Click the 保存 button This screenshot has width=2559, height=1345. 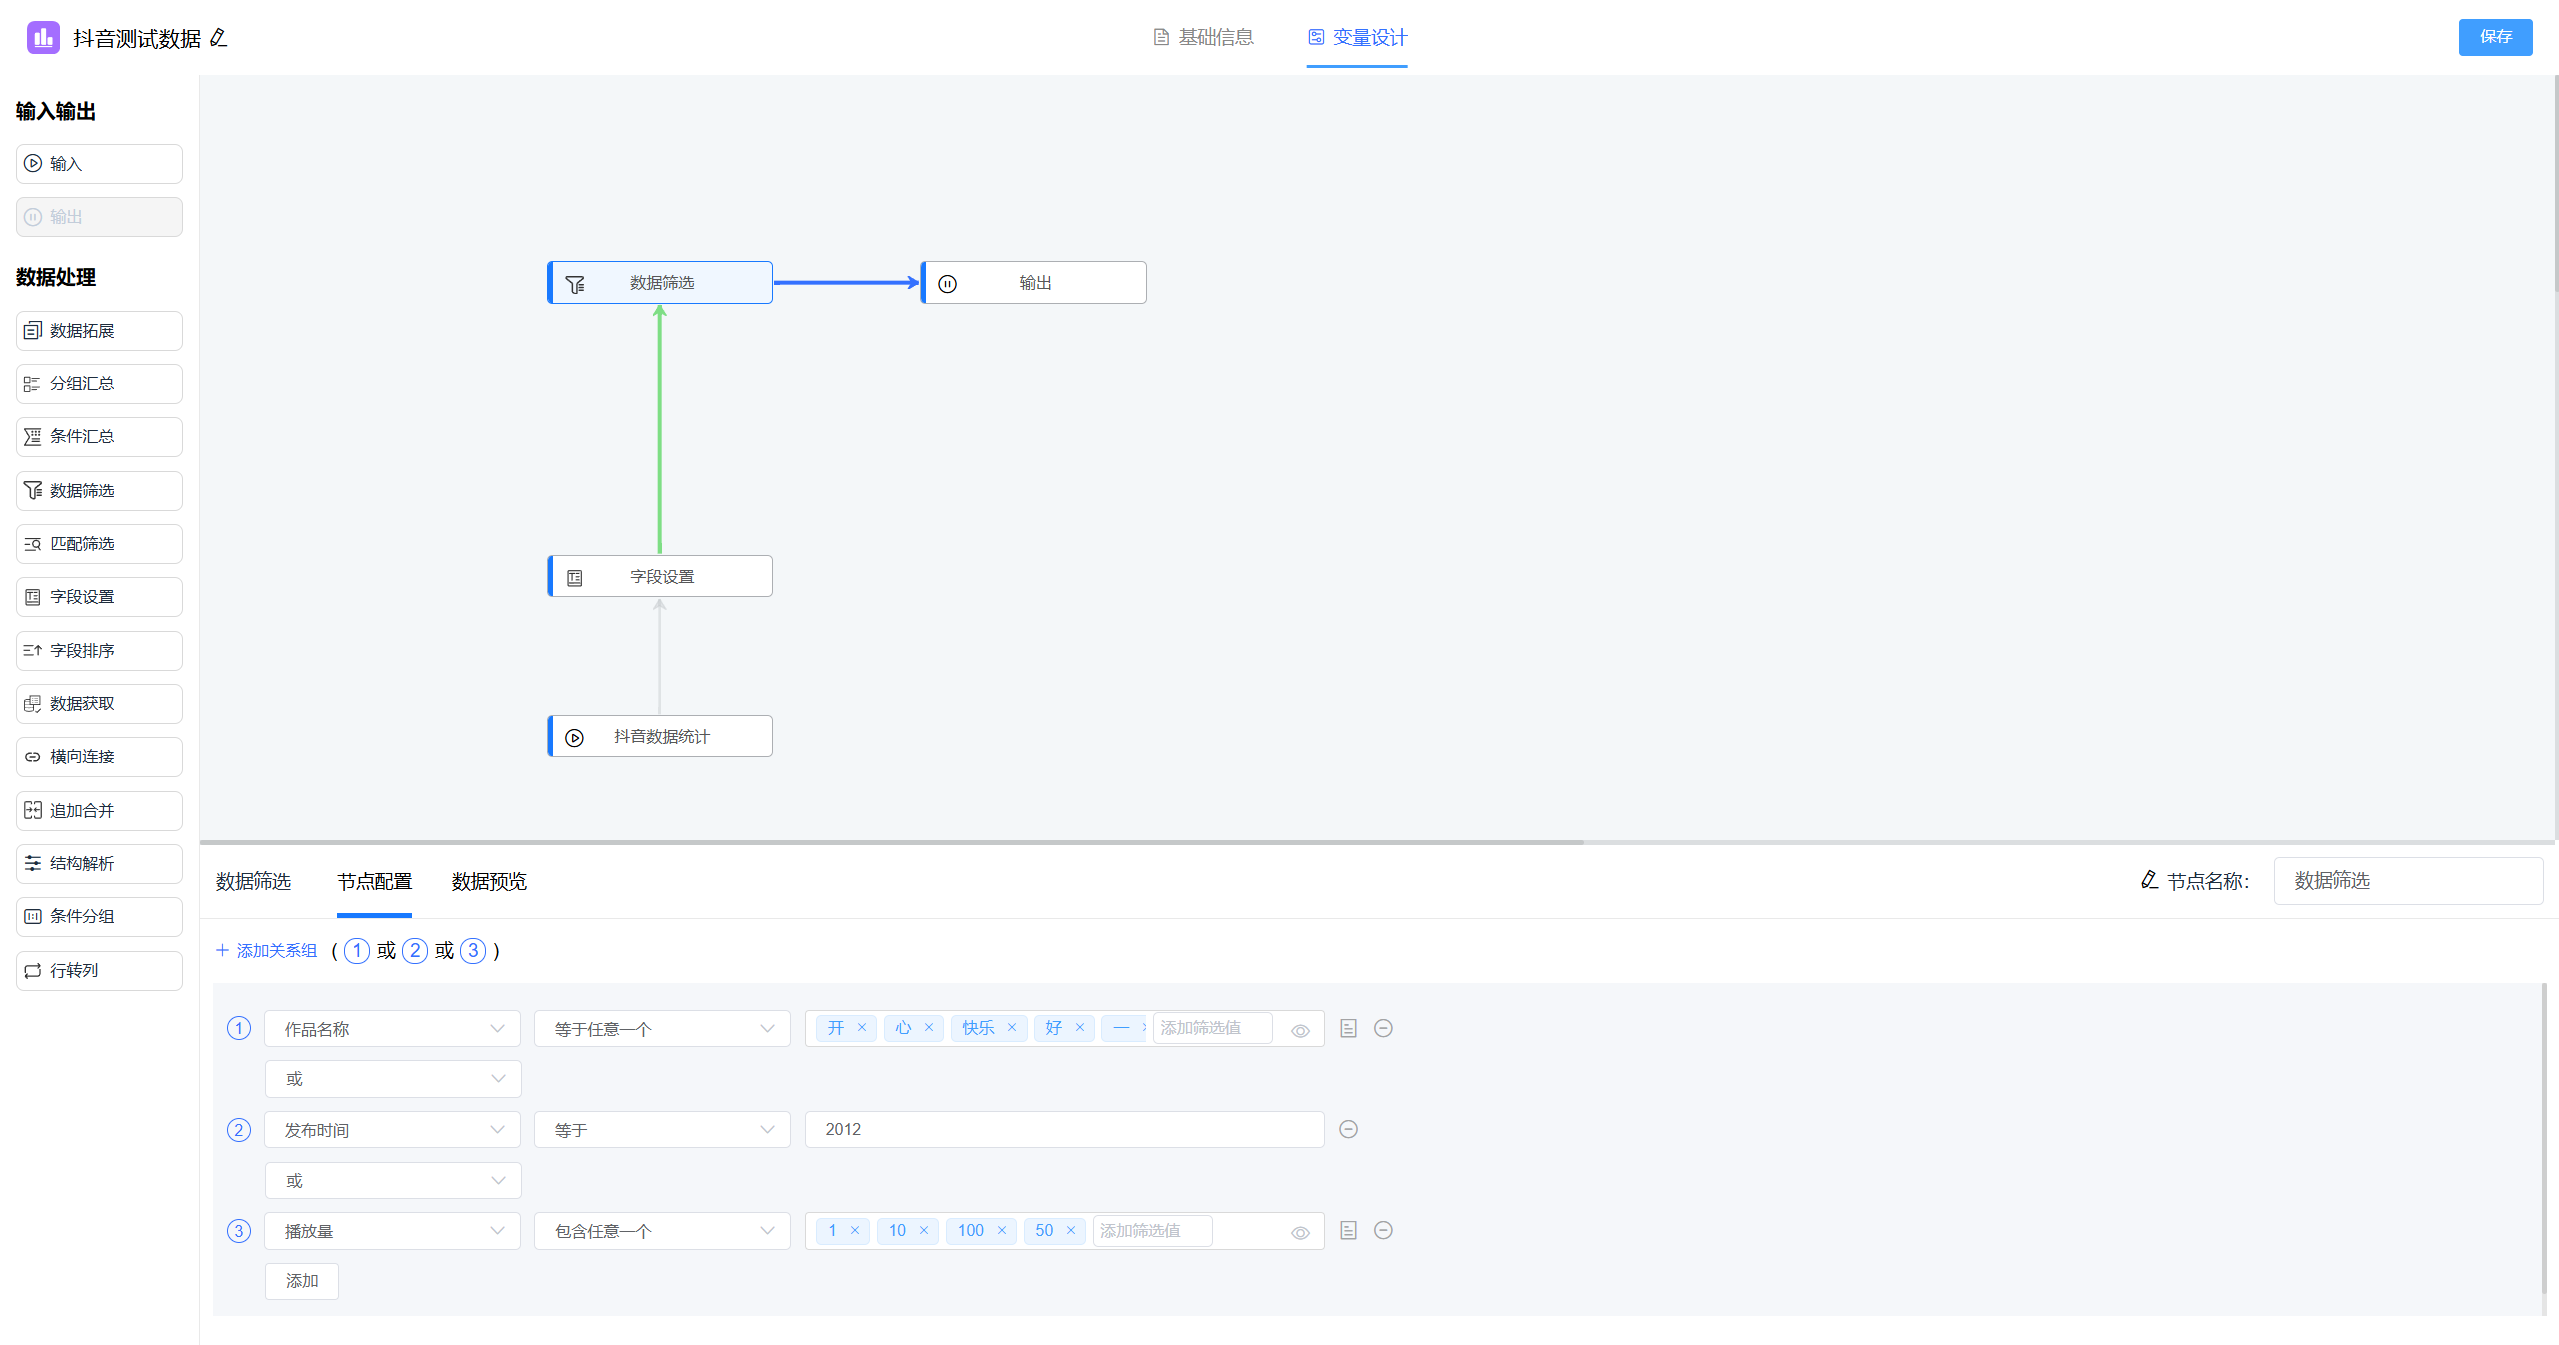[x=2494, y=37]
